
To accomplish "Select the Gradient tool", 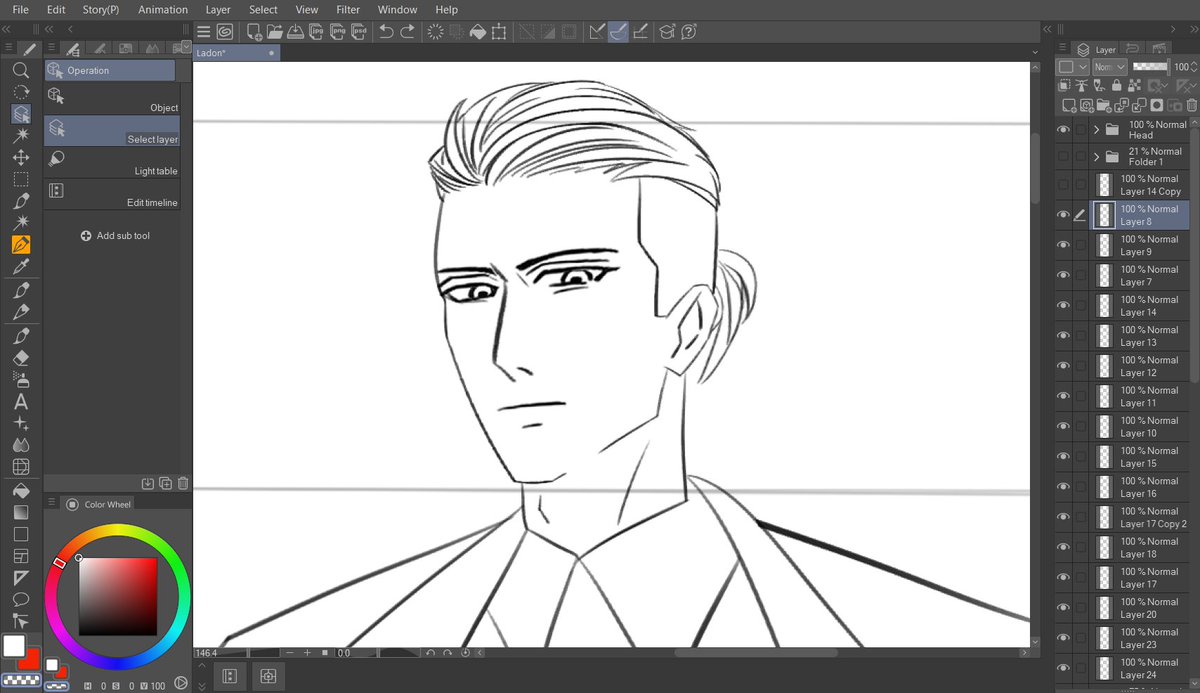I will pyautogui.click(x=21, y=512).
